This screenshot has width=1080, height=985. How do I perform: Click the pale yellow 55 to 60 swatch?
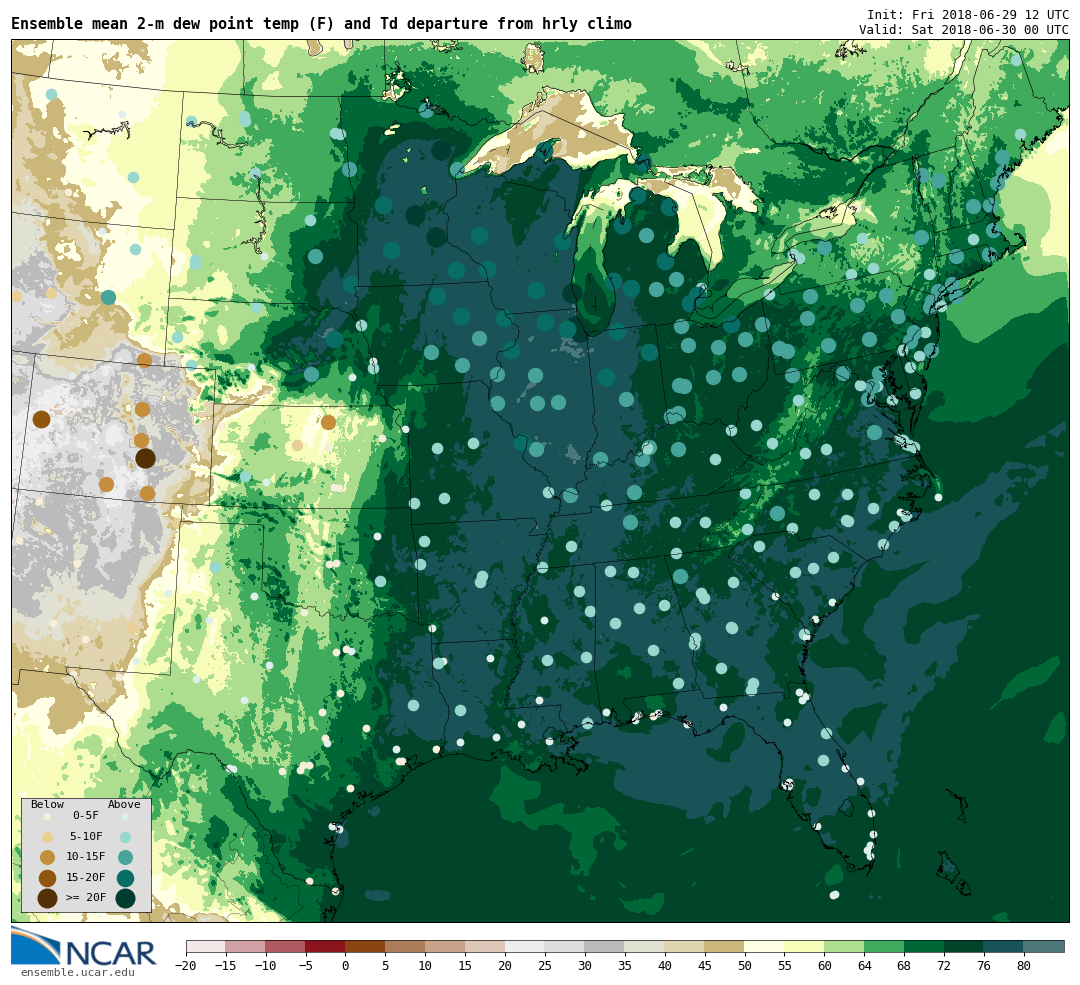804,946
